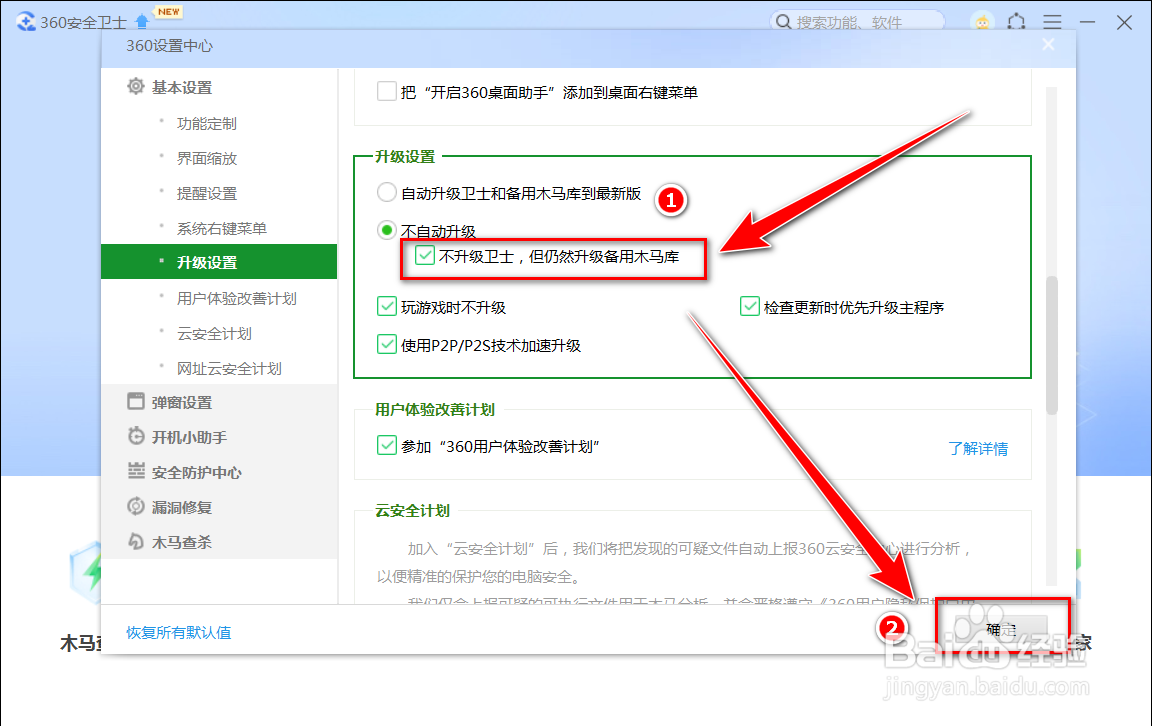This screenshot has height=726, width=1152.
Task: Toggle 不升级卫士，但仍然升级备用木马库 checkbox
Action: 425,256
